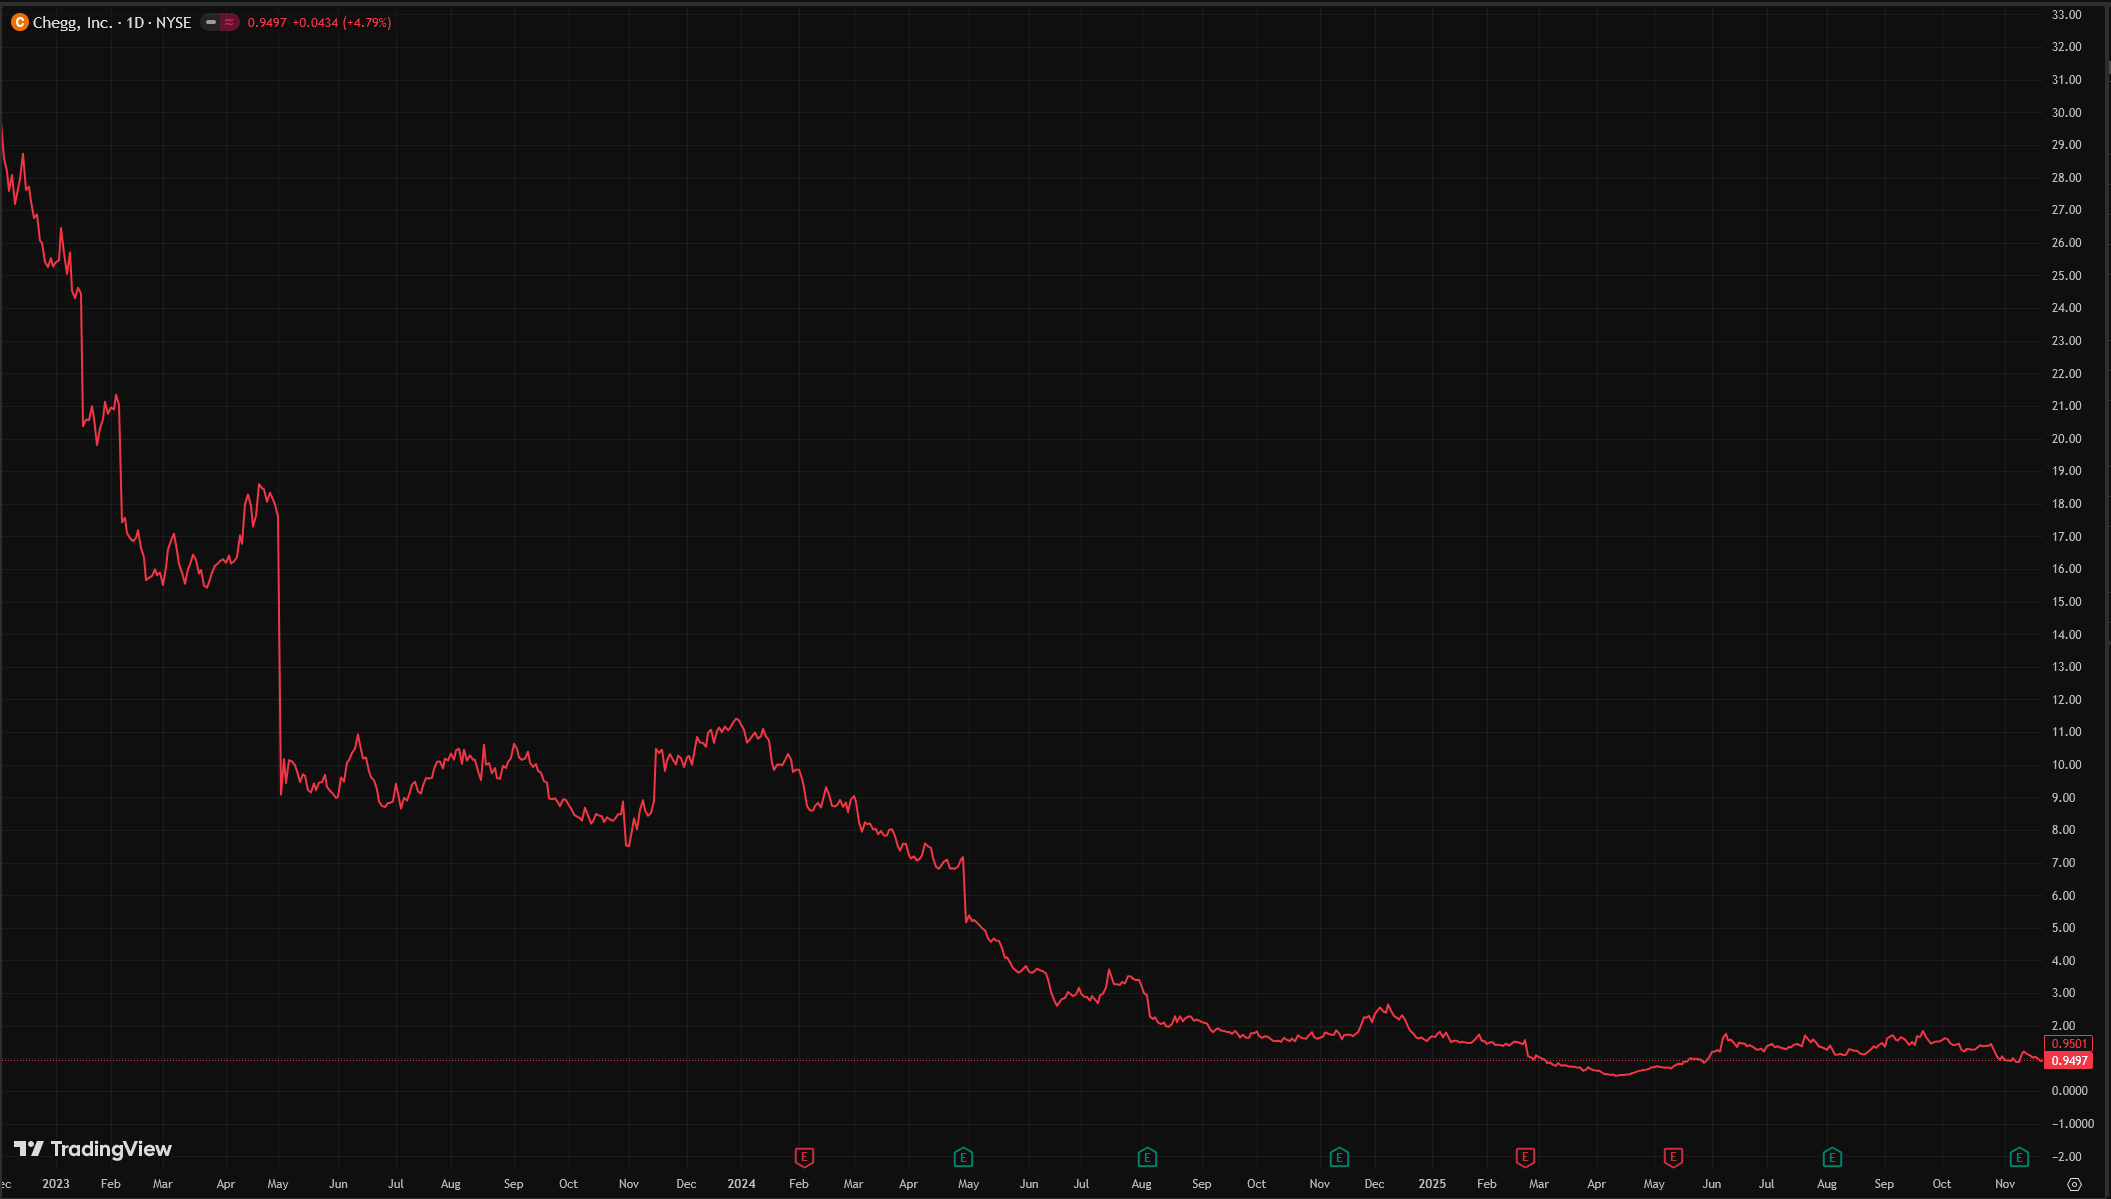The height and width of the screenshot is (1199, 2111).
Task: Click the green earnings E marker near Aug 2024
Action: 1146,1156
